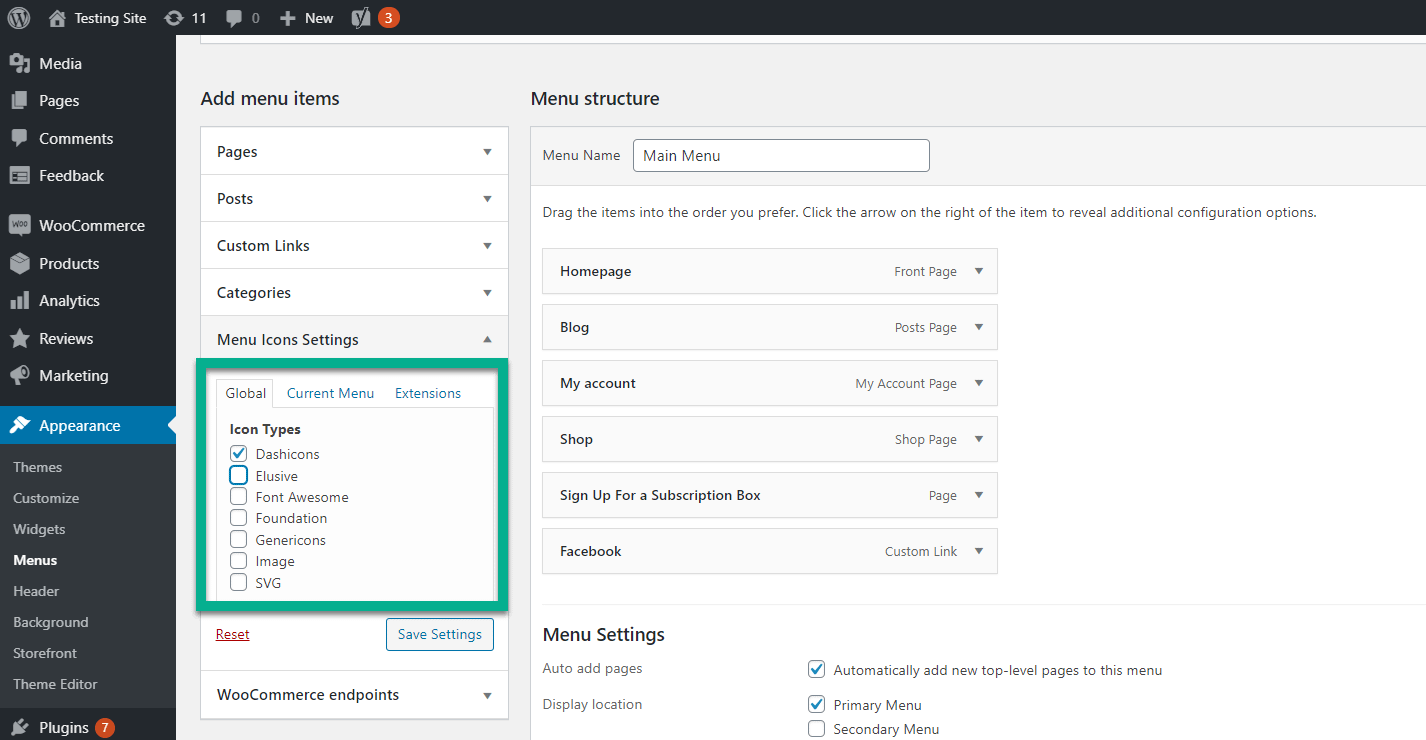Viewport: 1426px width, 740px height.
Task: Open the Extensions tab
Action: click(427, 393)
